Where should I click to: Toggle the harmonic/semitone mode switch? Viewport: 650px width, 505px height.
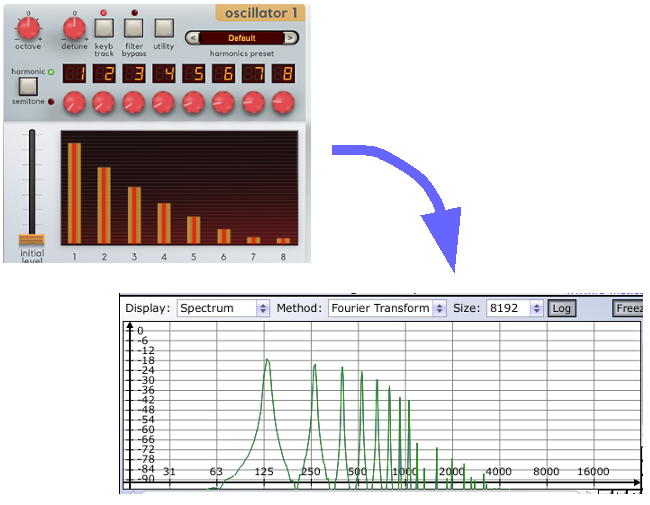[x=28, y=86]
